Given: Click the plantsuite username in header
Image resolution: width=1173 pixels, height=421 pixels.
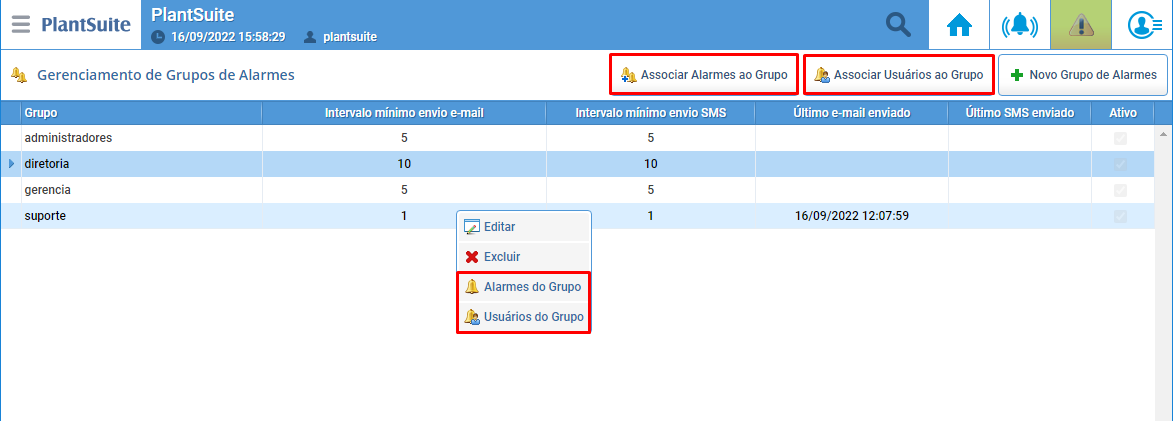Looking at the screenshot, I should [x=350, y=37].
